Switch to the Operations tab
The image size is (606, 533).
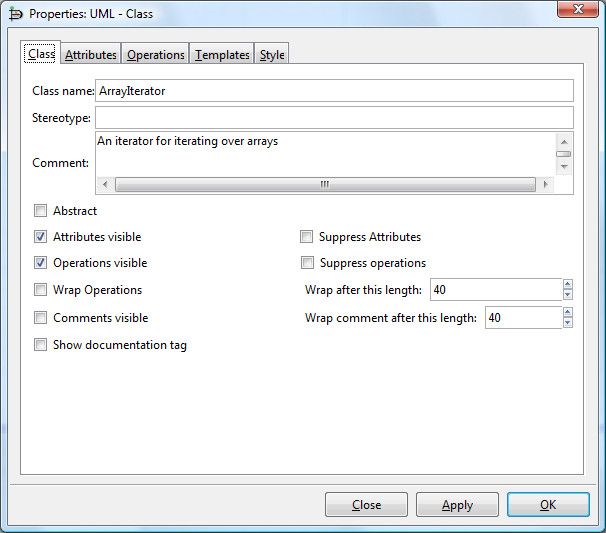(155, 54)
